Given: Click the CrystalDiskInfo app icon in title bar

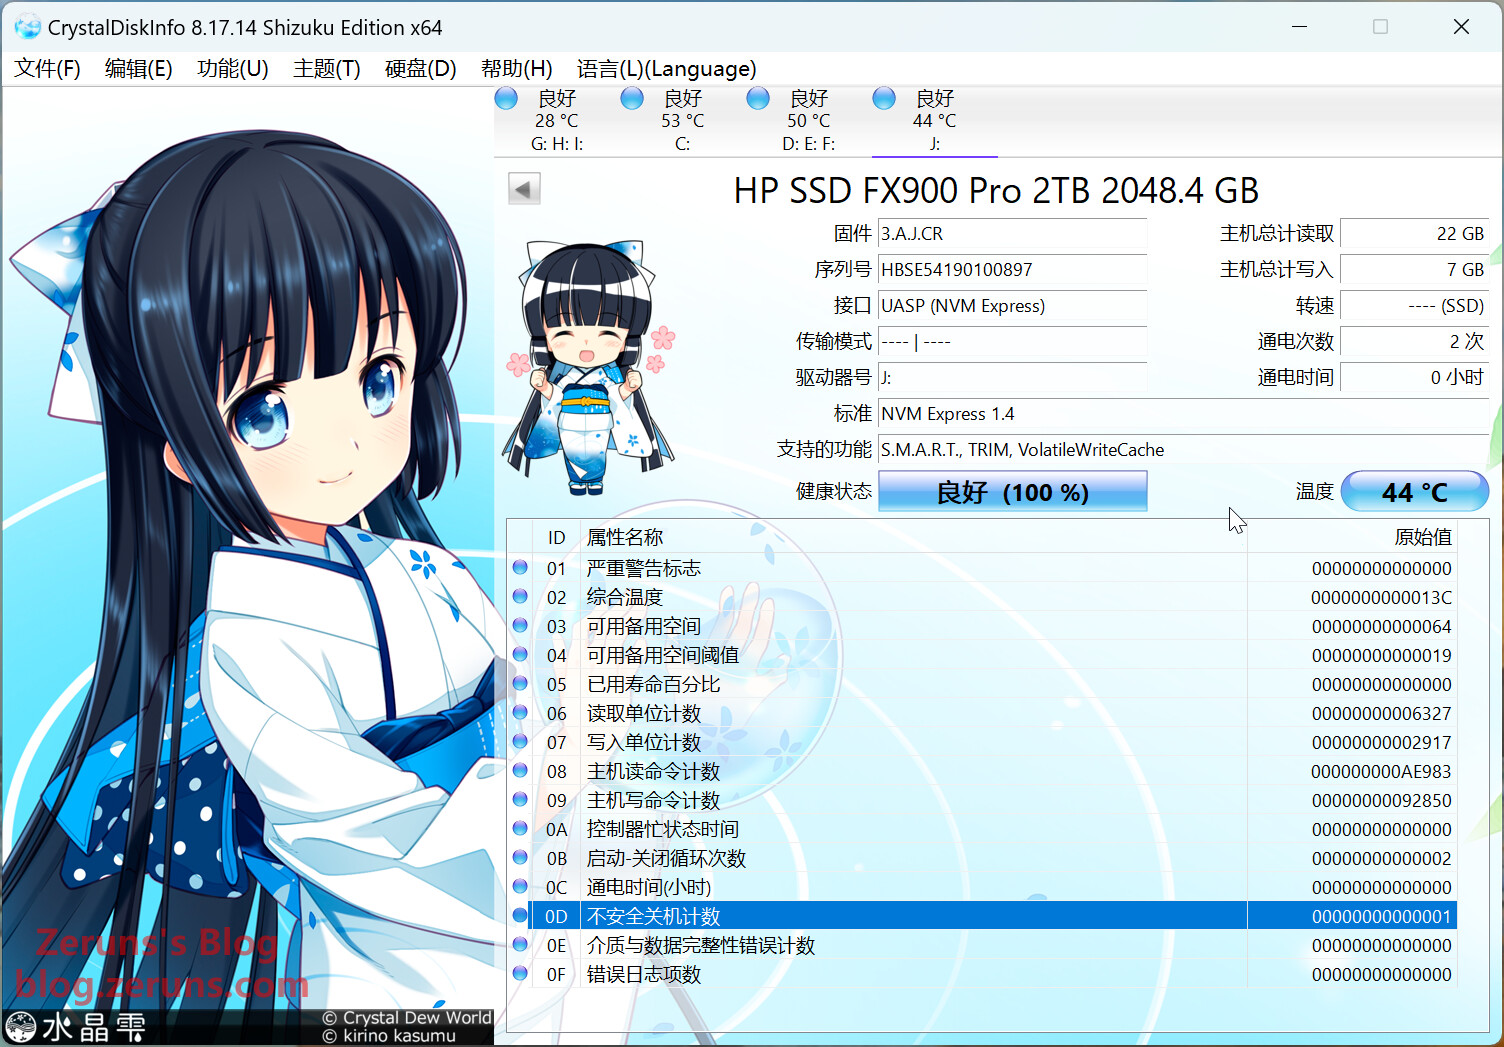Looking at the screenshot, I should (27, 27).
